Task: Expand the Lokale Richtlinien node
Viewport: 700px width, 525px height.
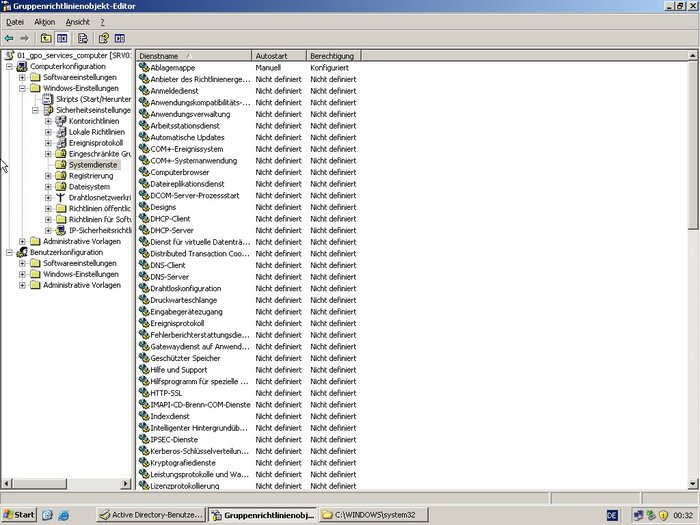Action: tap(48, 132)
